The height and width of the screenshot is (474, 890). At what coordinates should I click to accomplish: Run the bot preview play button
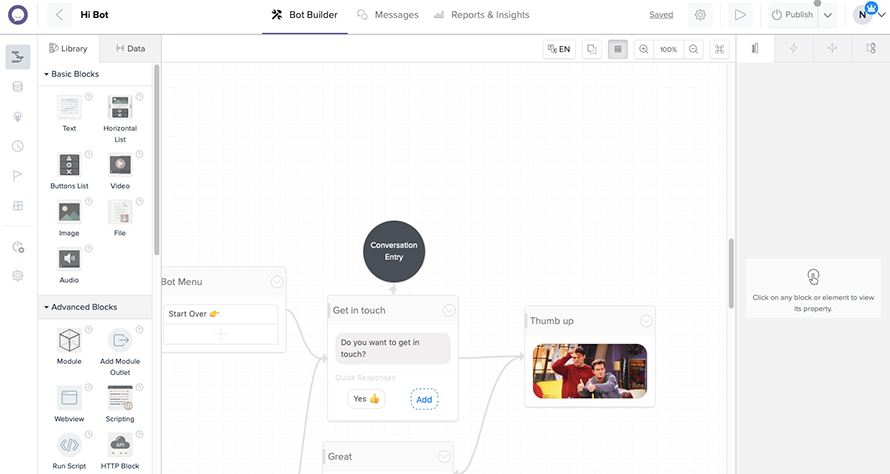[740, 15]
